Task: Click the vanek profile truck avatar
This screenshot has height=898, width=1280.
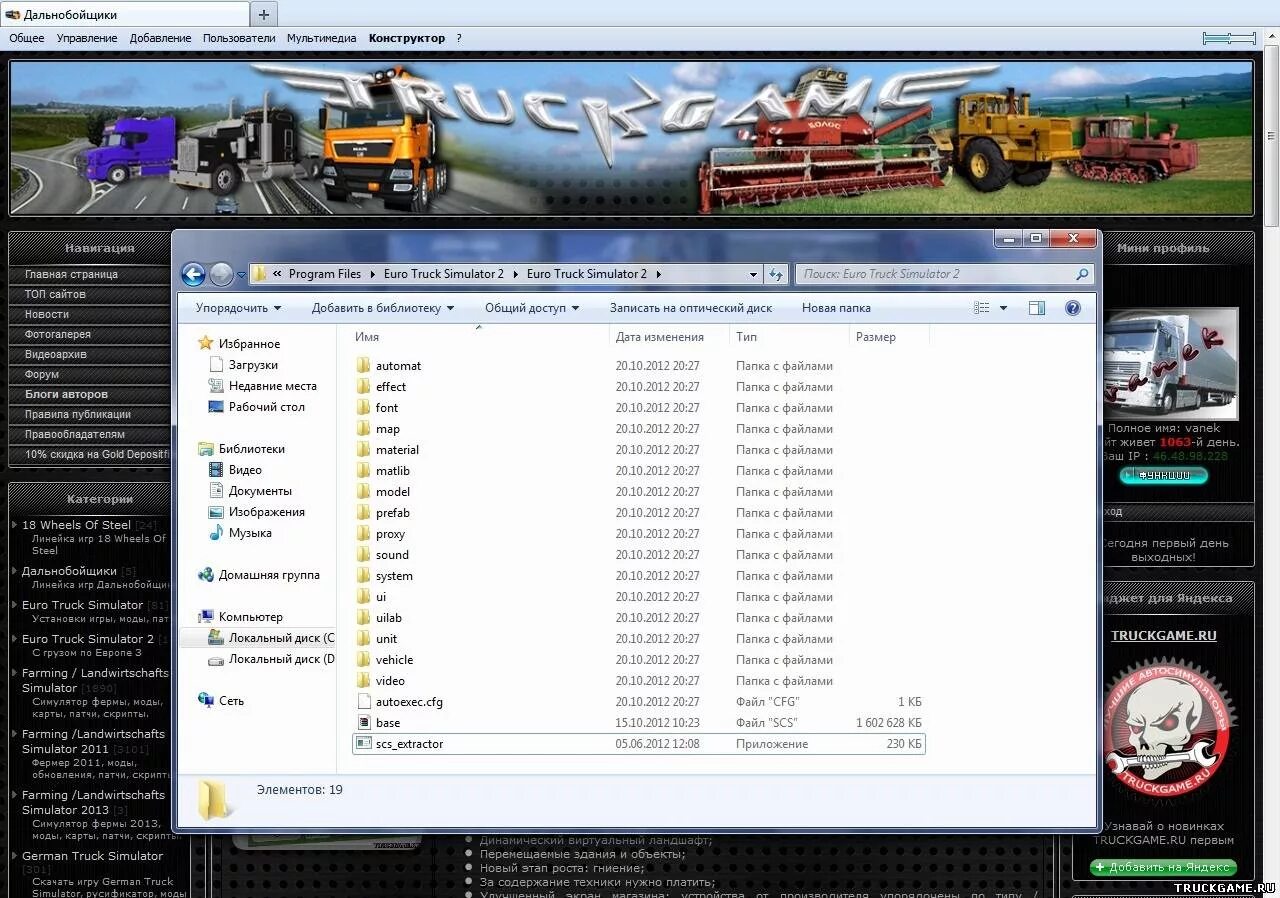Action: point(1170,363)
